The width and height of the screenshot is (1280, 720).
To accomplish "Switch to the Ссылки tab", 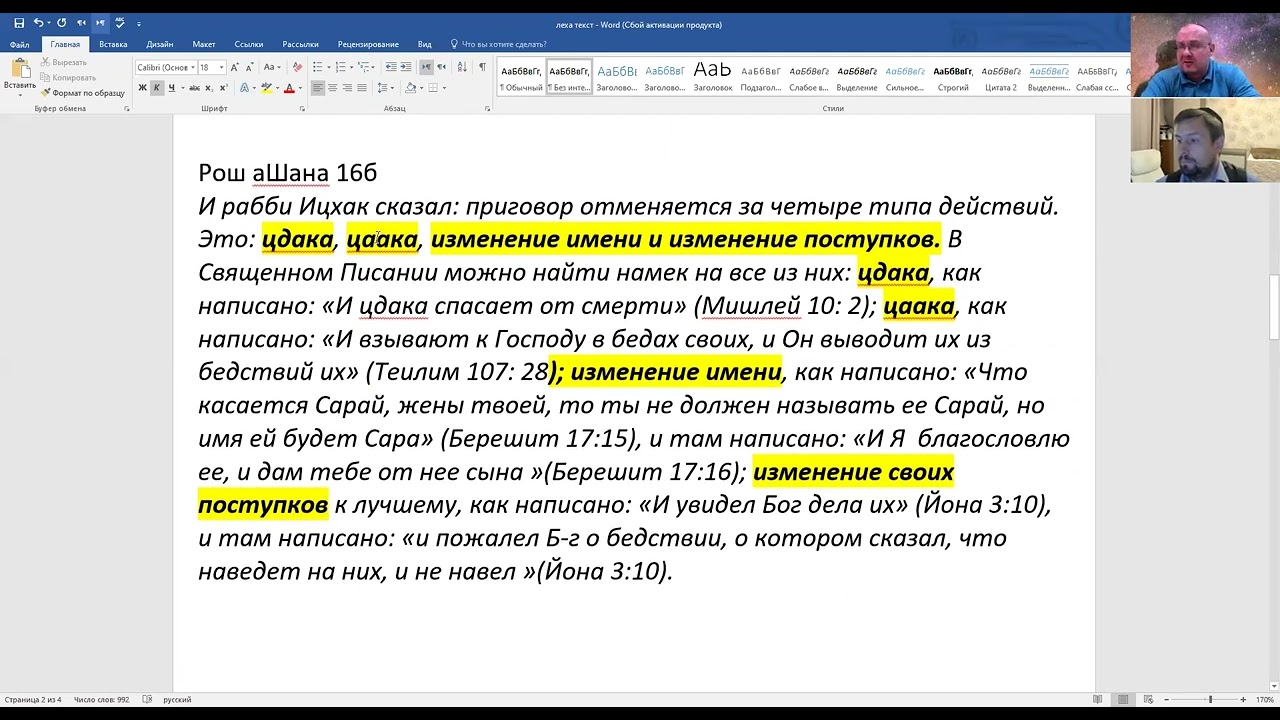I will (x=249, y=44).
